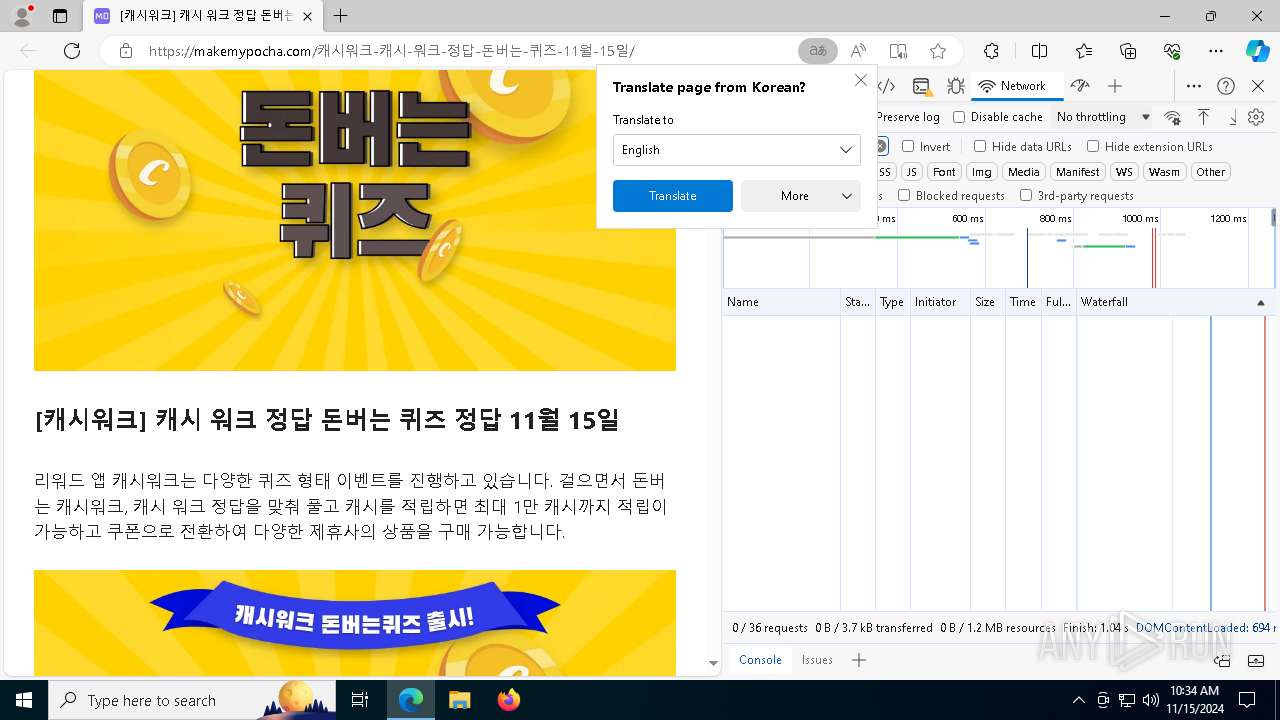Open the Sources debugger bug icon

coord(956,86)
